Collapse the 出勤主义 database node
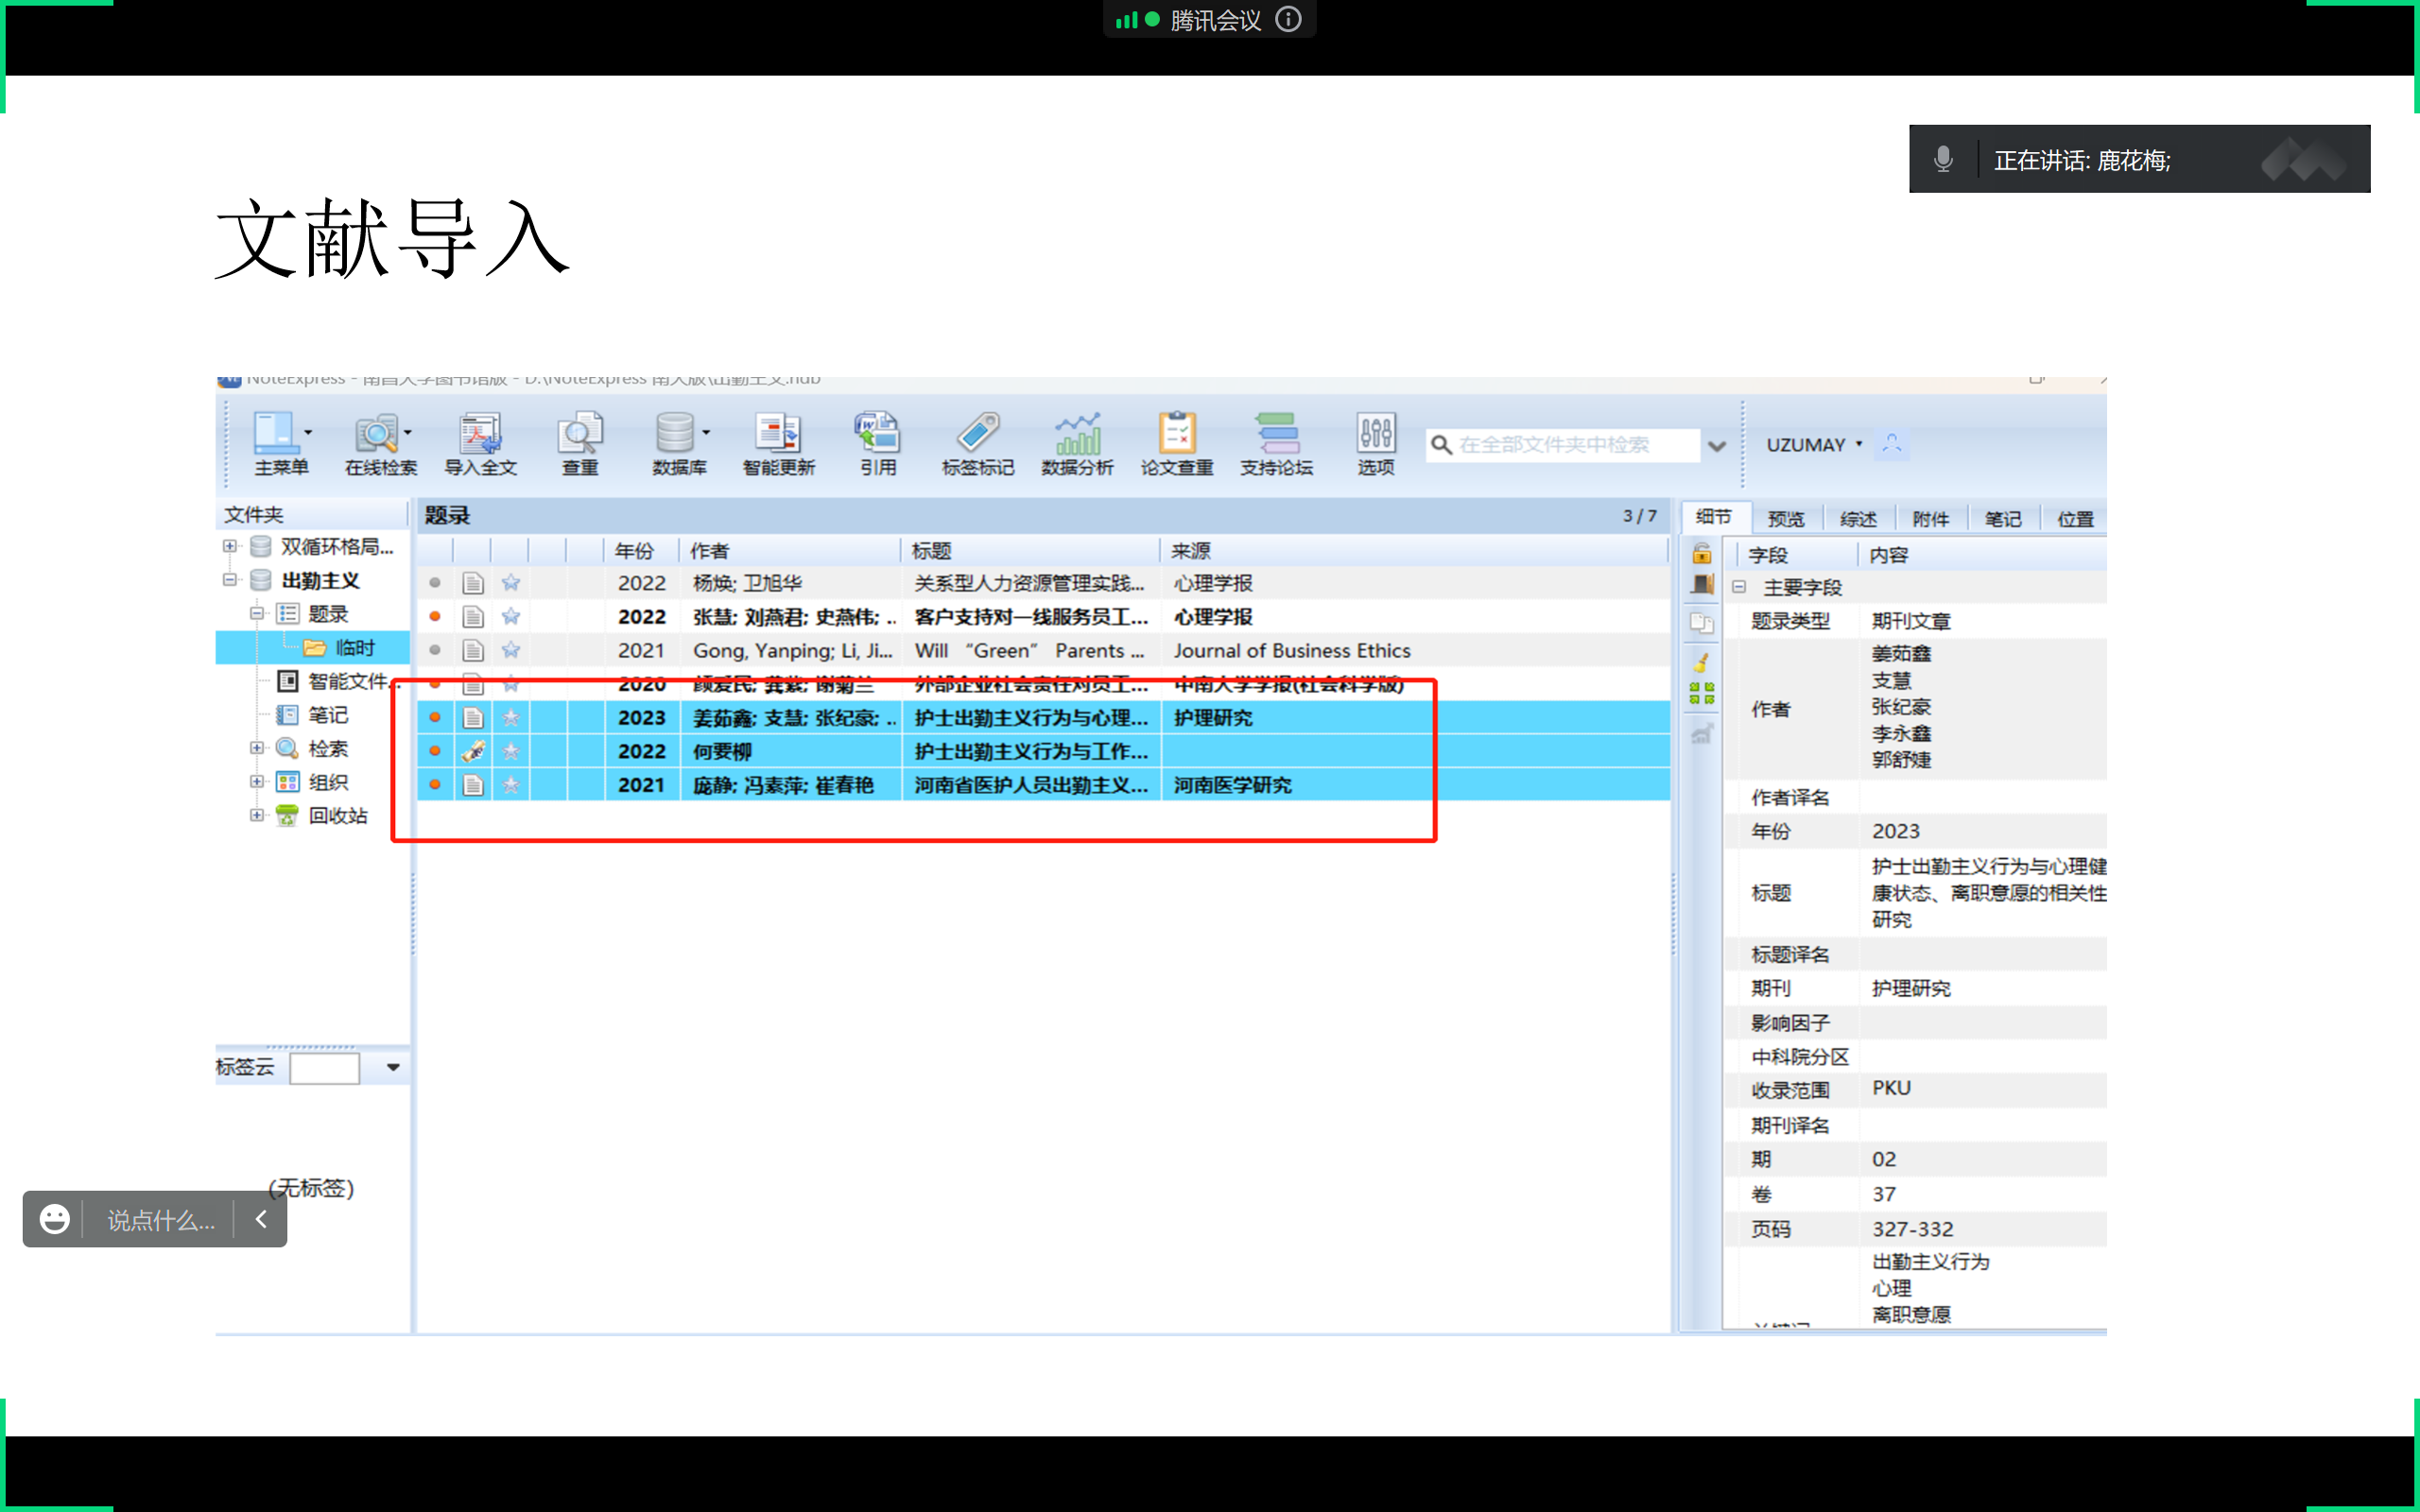Viewport: 2420px width, 1512px height. 230,580
